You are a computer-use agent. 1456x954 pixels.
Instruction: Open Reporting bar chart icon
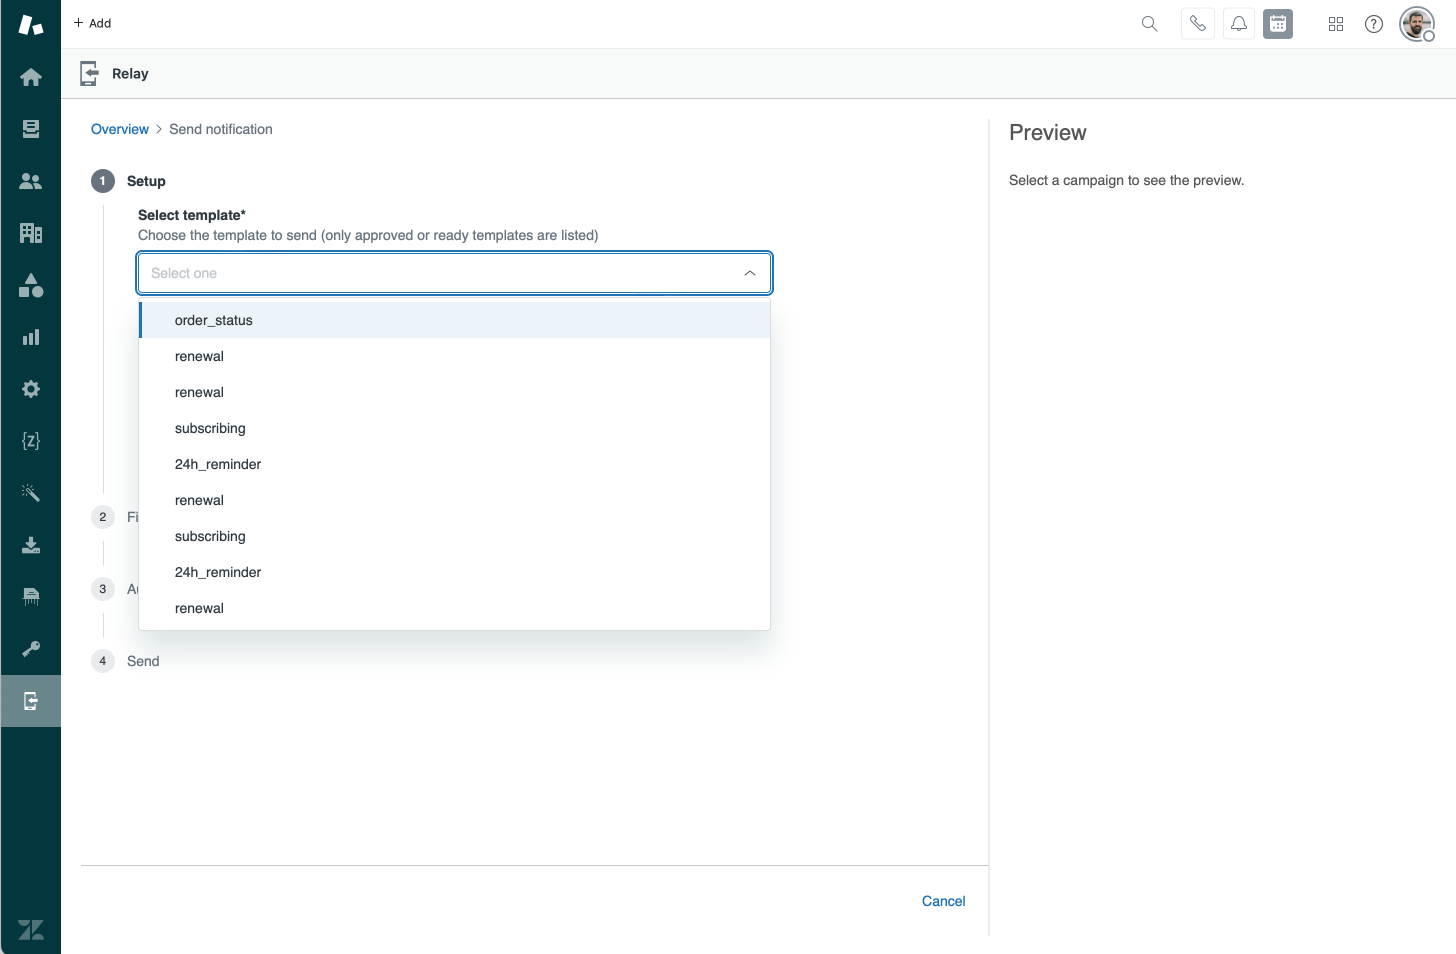31,337
